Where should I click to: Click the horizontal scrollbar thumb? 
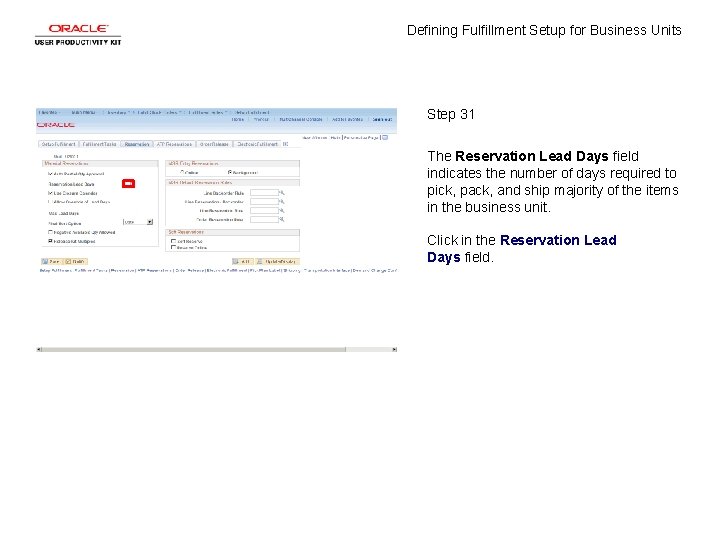[194, 349]
